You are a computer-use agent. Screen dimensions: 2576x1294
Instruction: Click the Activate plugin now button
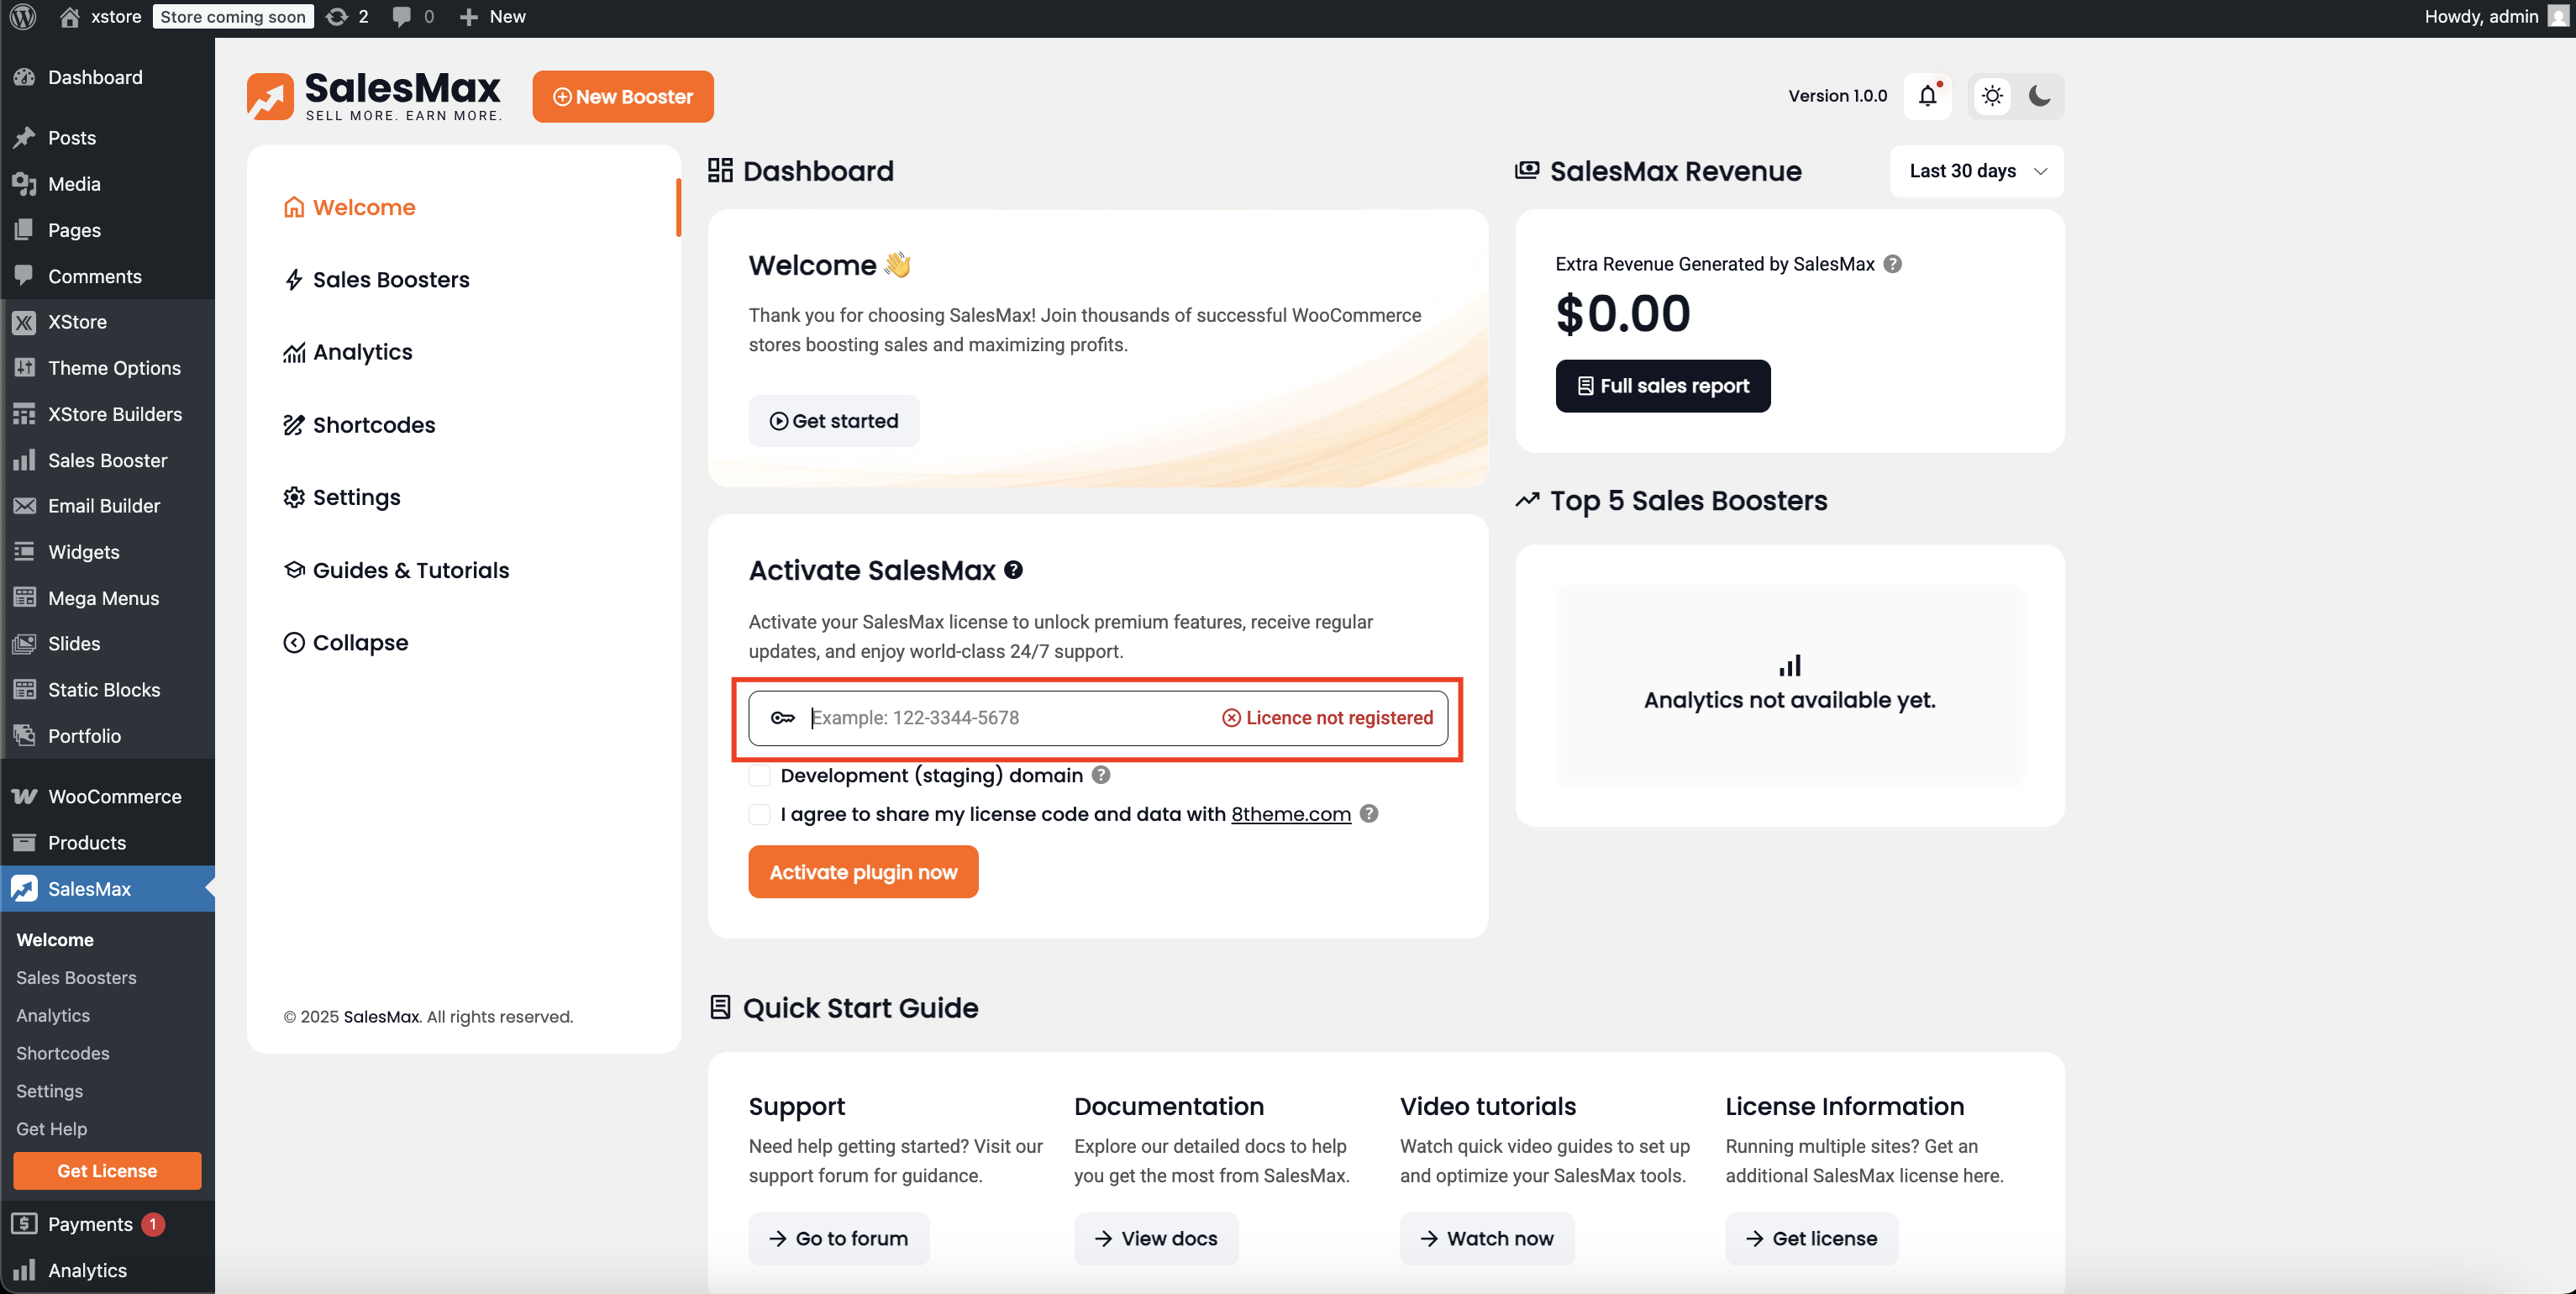click(x=863, y=872)
